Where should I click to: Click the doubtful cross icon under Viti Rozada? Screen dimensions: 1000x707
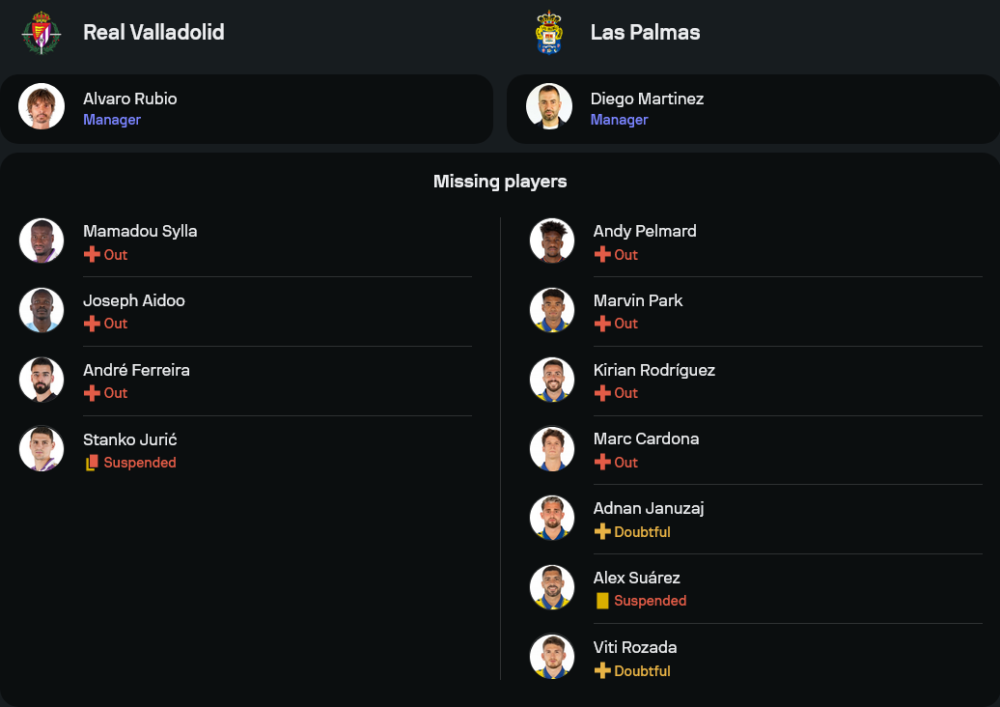(602, 671)
